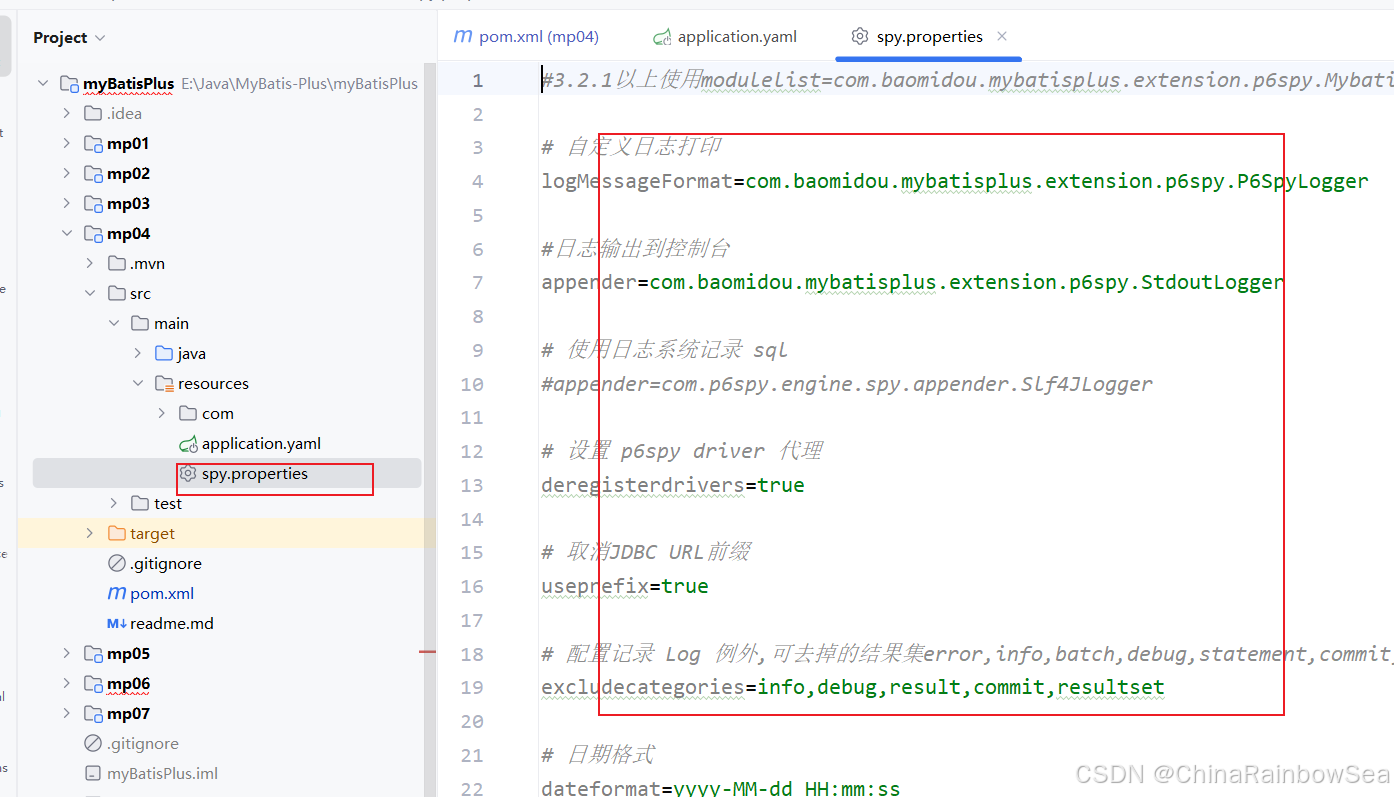
Task: Click the Maven icon beside pom.xml in tree
Action: pyautogui.click(x=117, y=594)
